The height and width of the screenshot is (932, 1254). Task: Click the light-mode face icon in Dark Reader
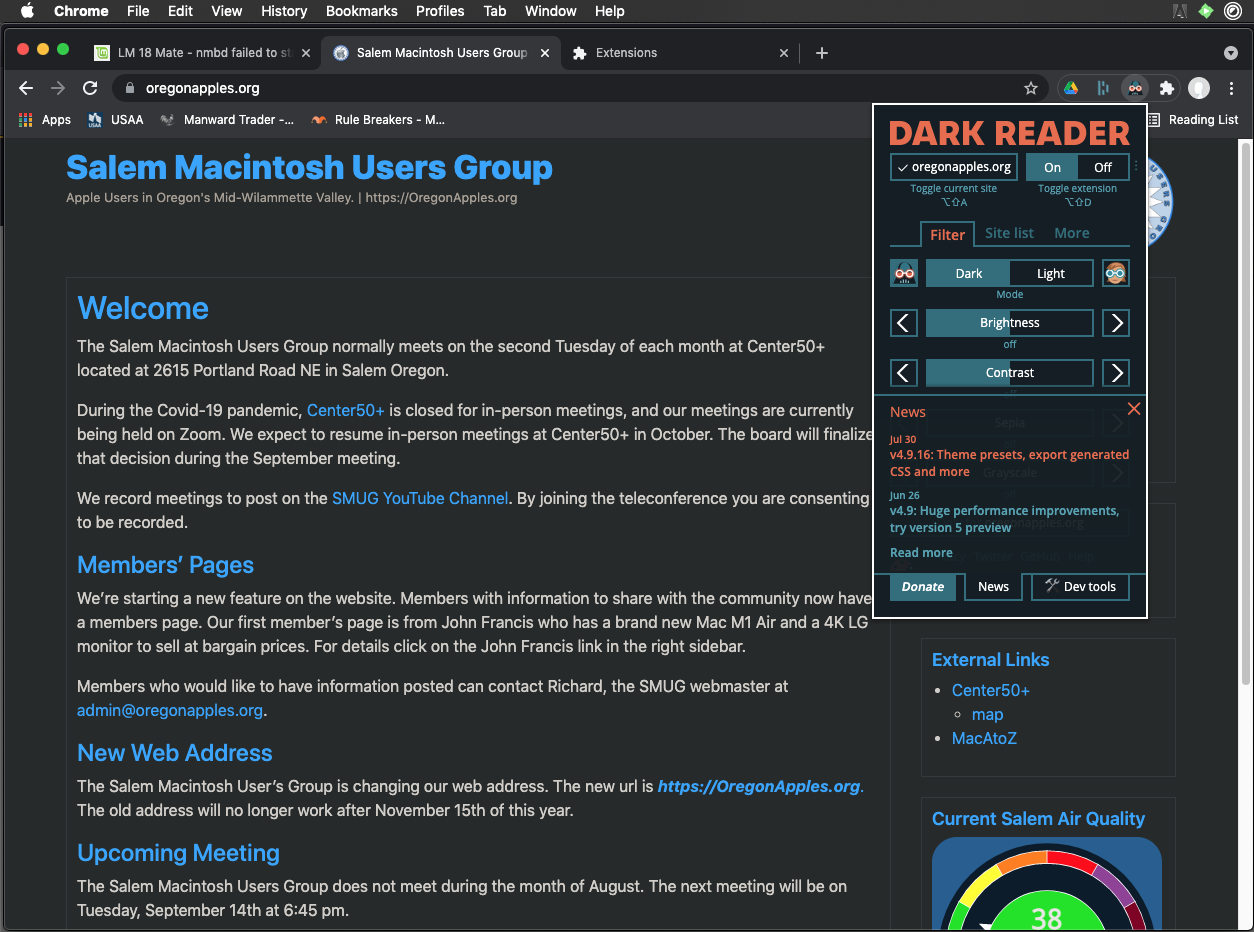tap(1116, 273)
